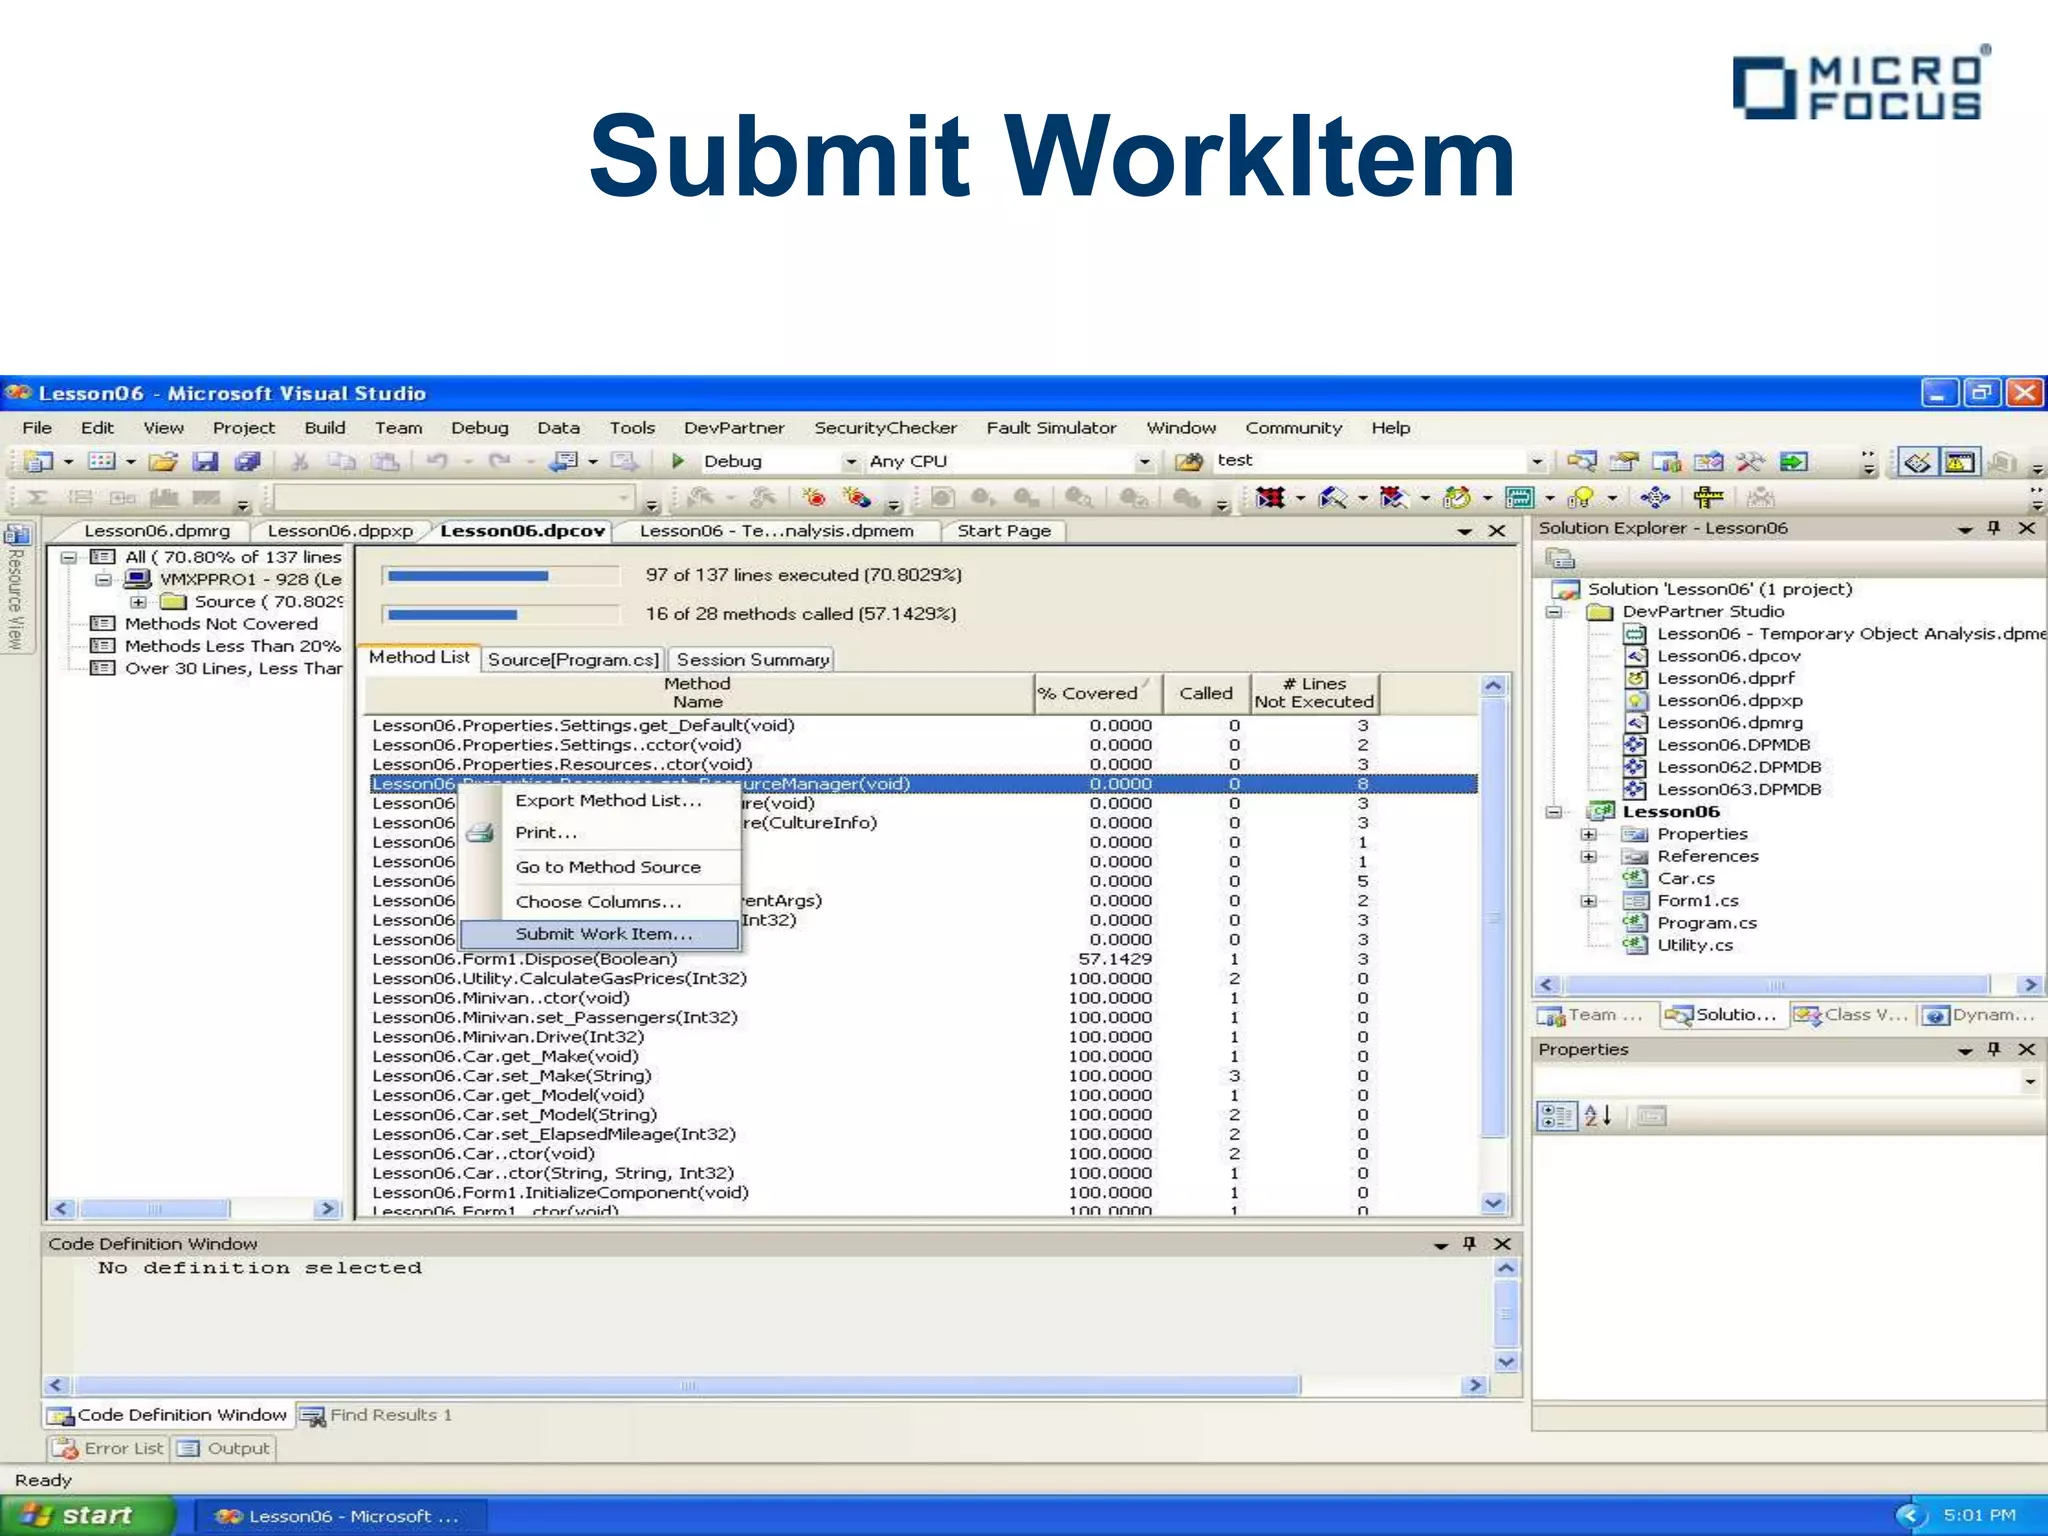Open the Output tab at bottom
The image size is (2048, 1536).
224,1449
